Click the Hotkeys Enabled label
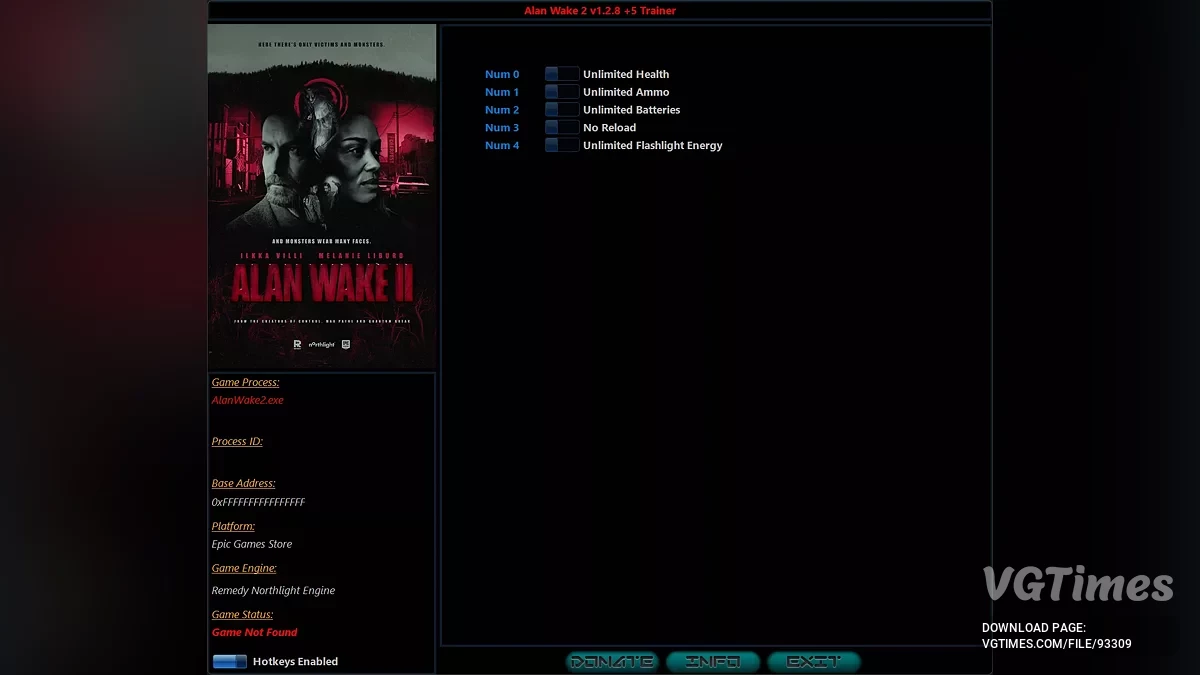Viewport: 1200px width, 675px height. coord(295,662)
